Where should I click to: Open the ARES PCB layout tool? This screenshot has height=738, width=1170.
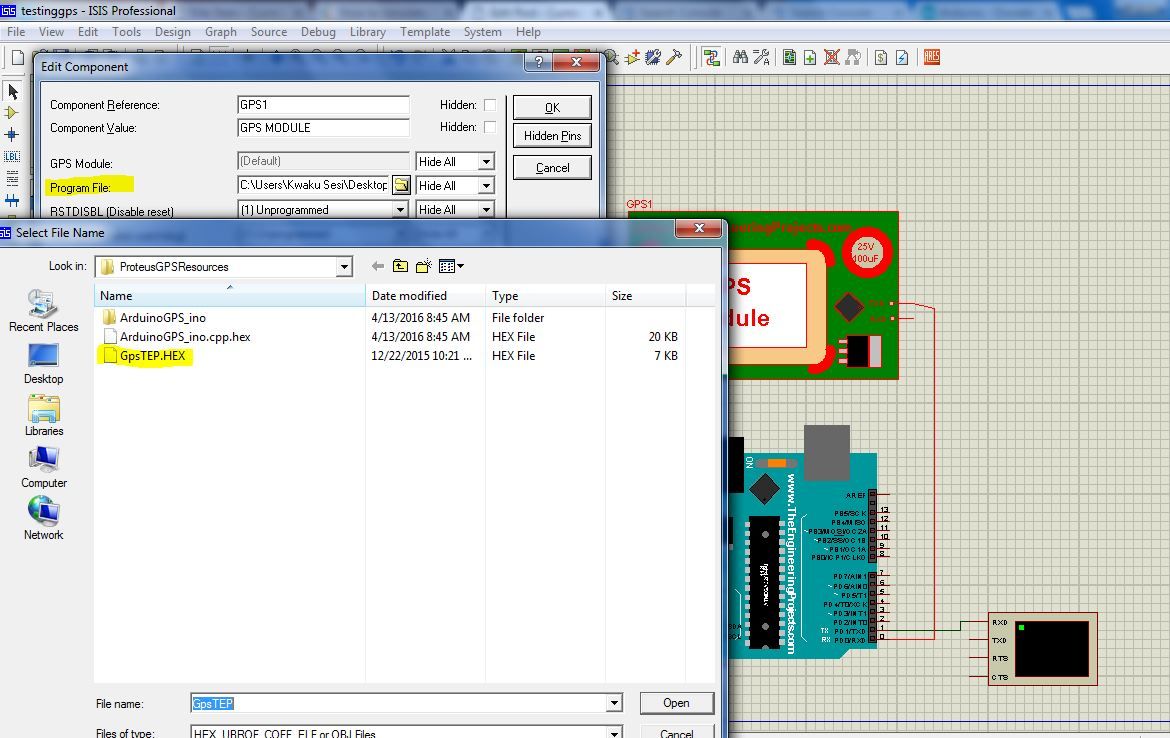930,57
